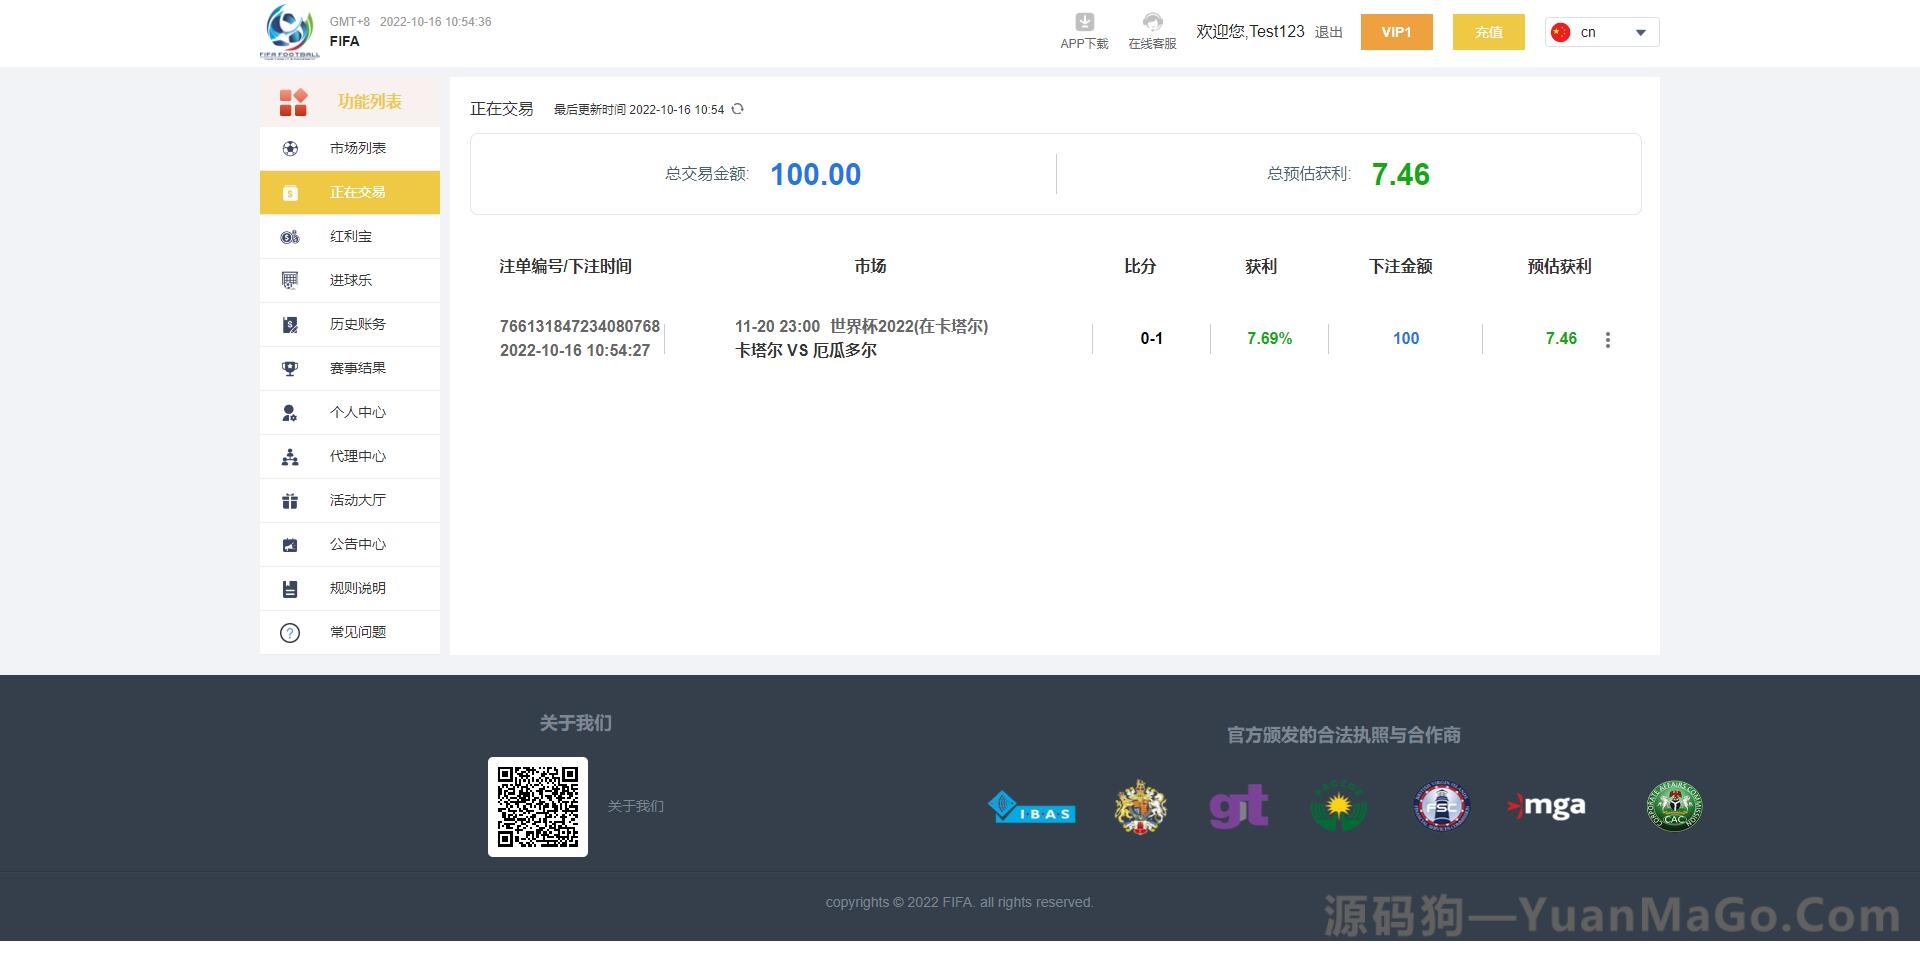Screen dimensions: 1920x965
Task: Click the refresh icon beside update time
Action: (x=738, y=109)
